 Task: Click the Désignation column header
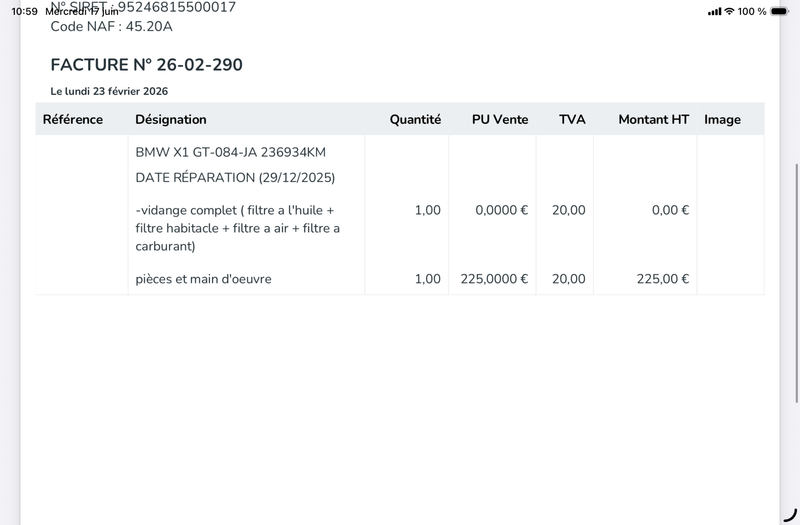pyautogui.click(x=171, y=119)
